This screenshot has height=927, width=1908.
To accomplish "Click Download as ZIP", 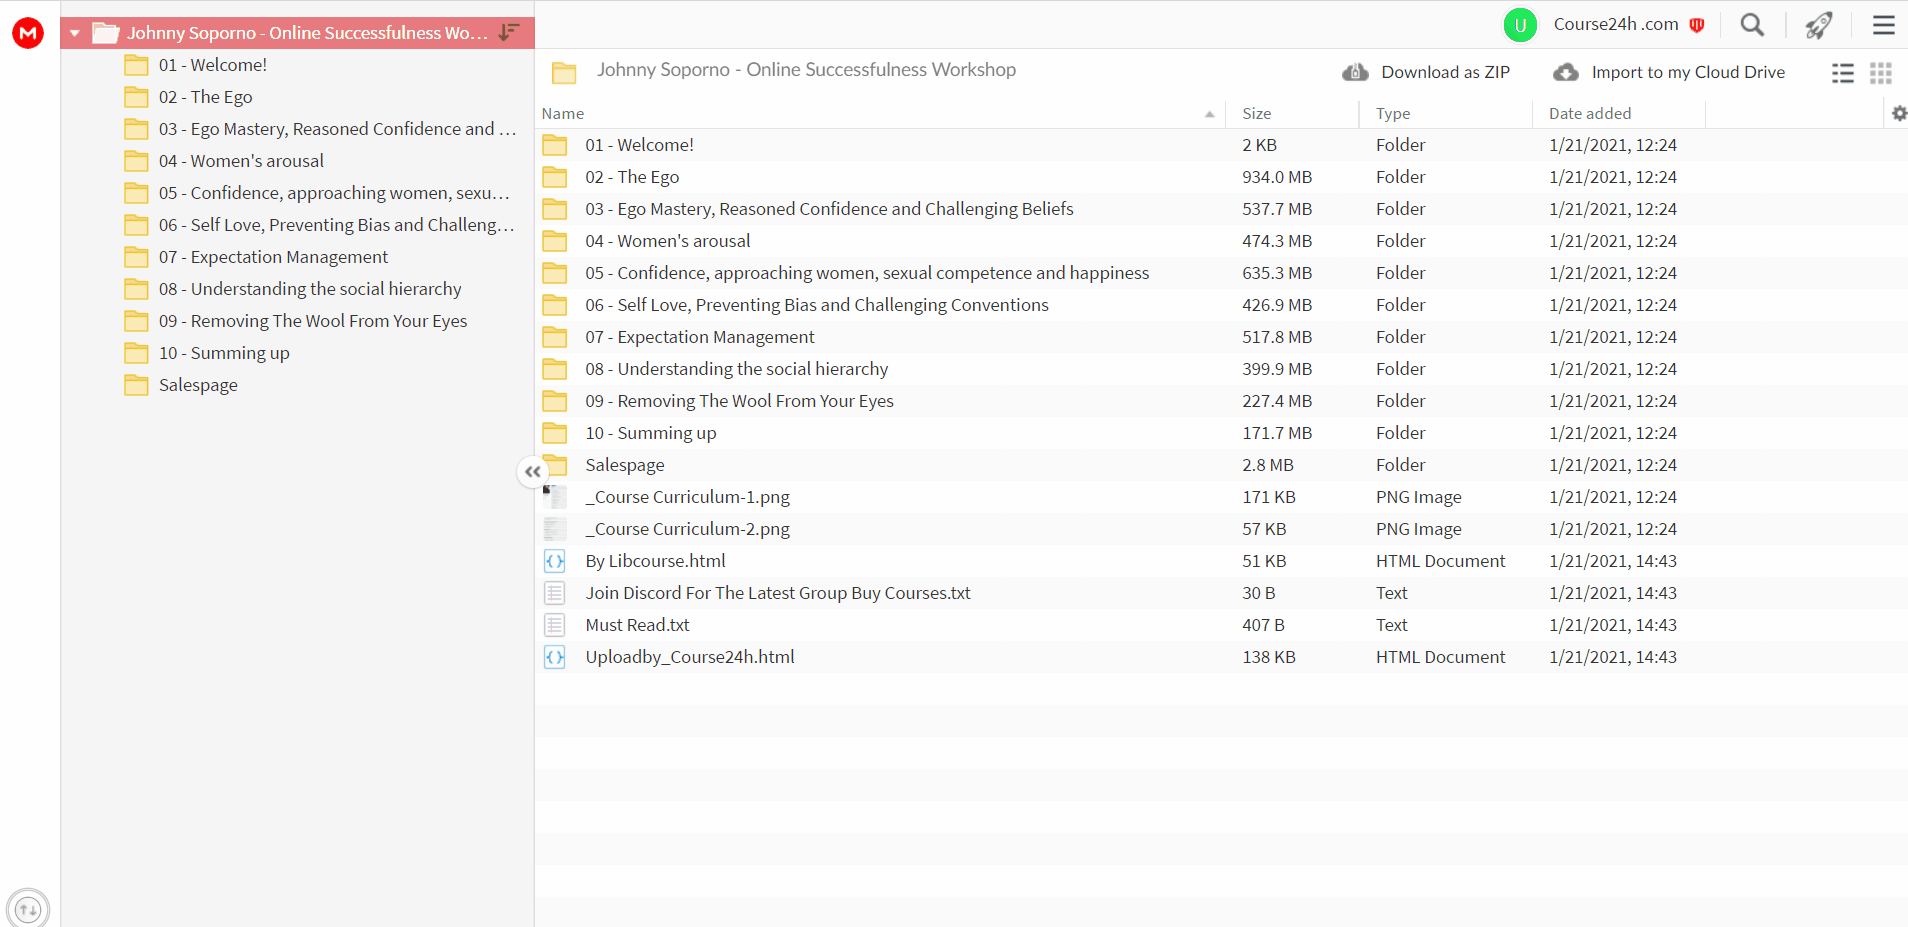I will pos(1426,72).
